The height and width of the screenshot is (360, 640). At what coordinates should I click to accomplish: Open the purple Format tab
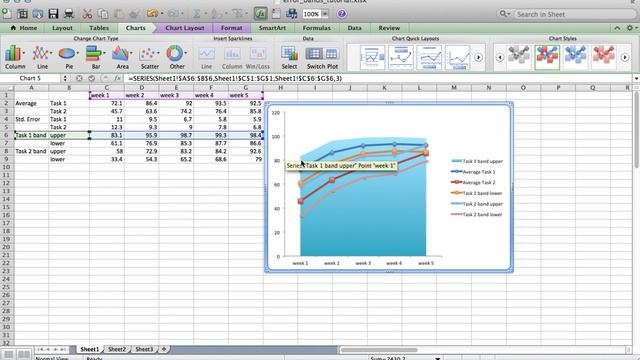tap(231, 28)
